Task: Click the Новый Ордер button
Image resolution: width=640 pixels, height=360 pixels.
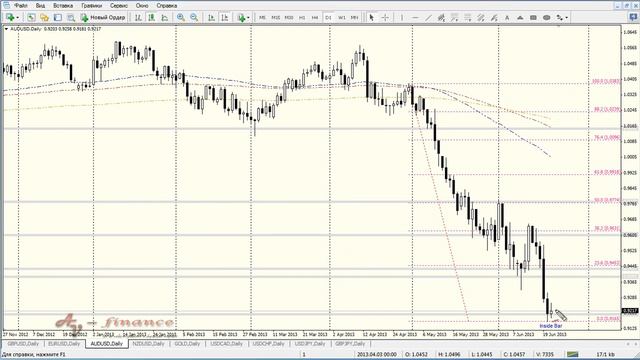Action: (103, 18)
